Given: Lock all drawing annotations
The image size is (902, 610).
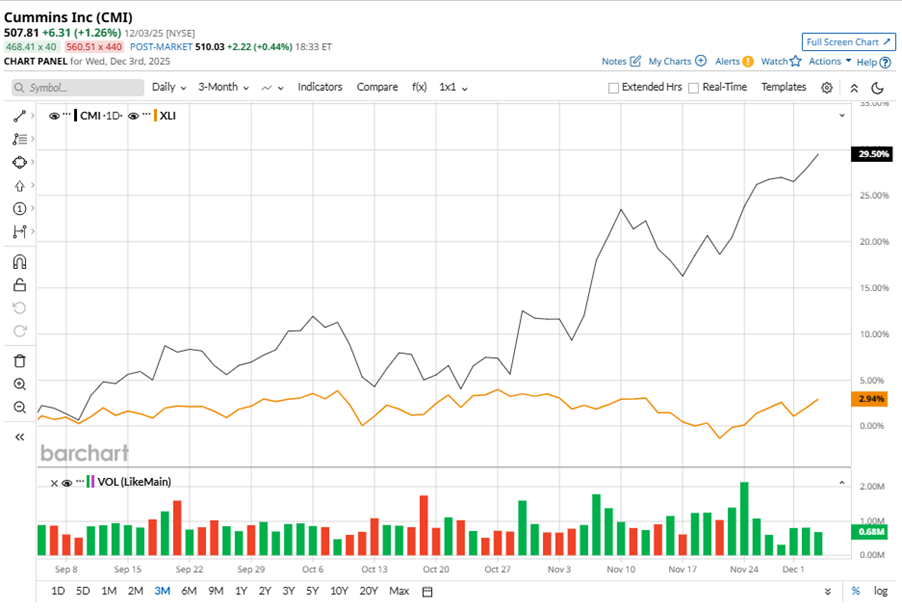Looking at the screenshot, I should 20,285.
